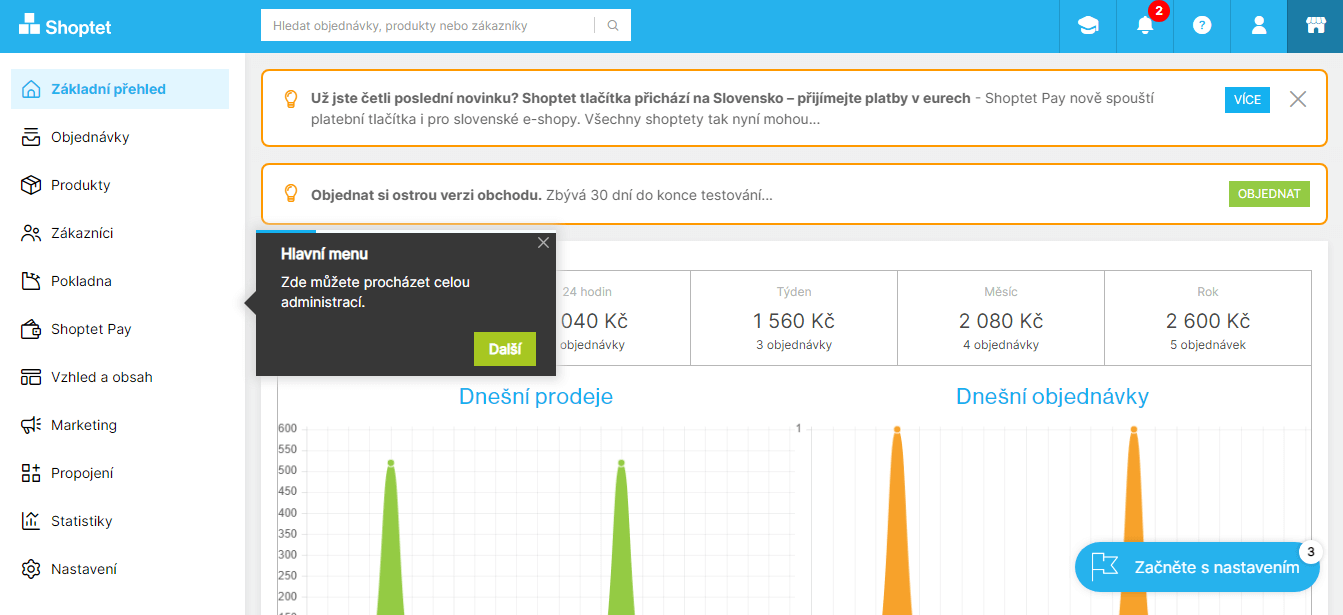Click the Dnešní objednávky chart title
1343x615 pixels.
(x=1052, y=396)
